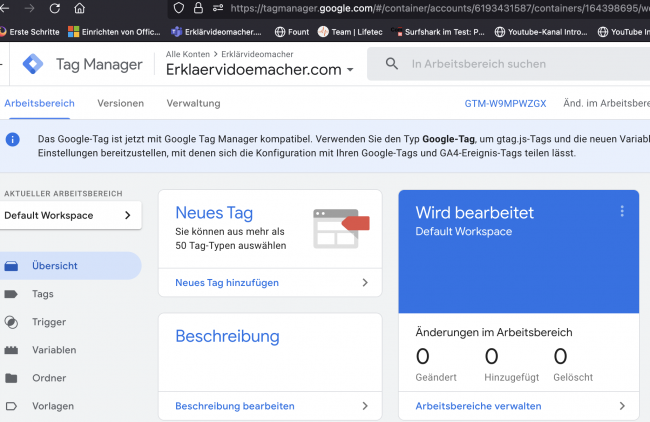Open site permissions icon in address bar
Viewport: 650px width, 422px height.
click(x=218, y=8)
